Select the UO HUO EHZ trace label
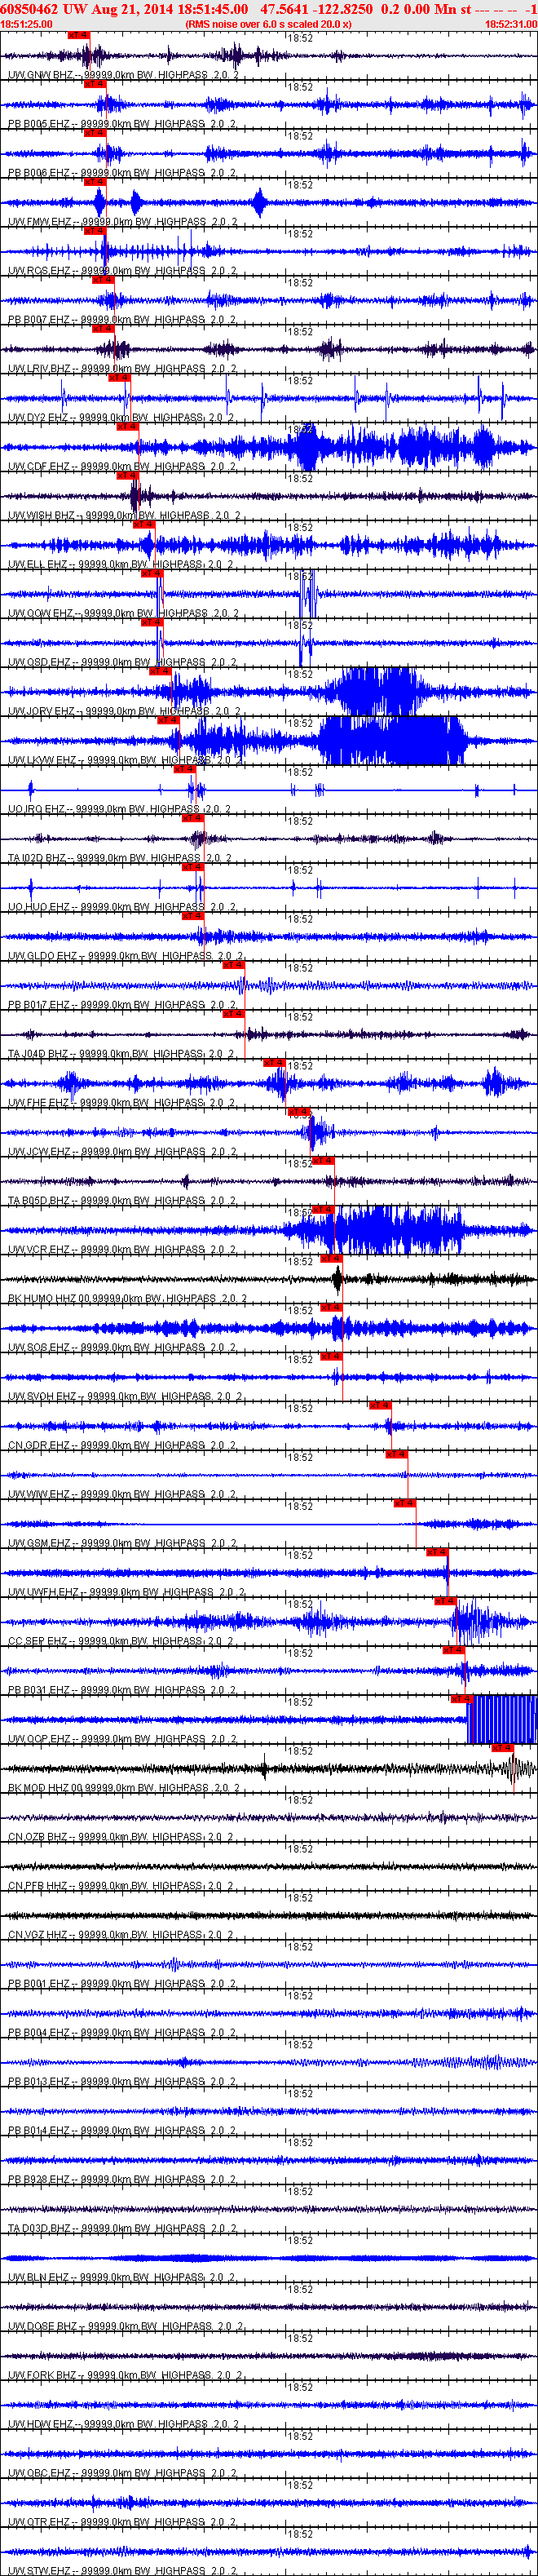 tap(123, 908)
